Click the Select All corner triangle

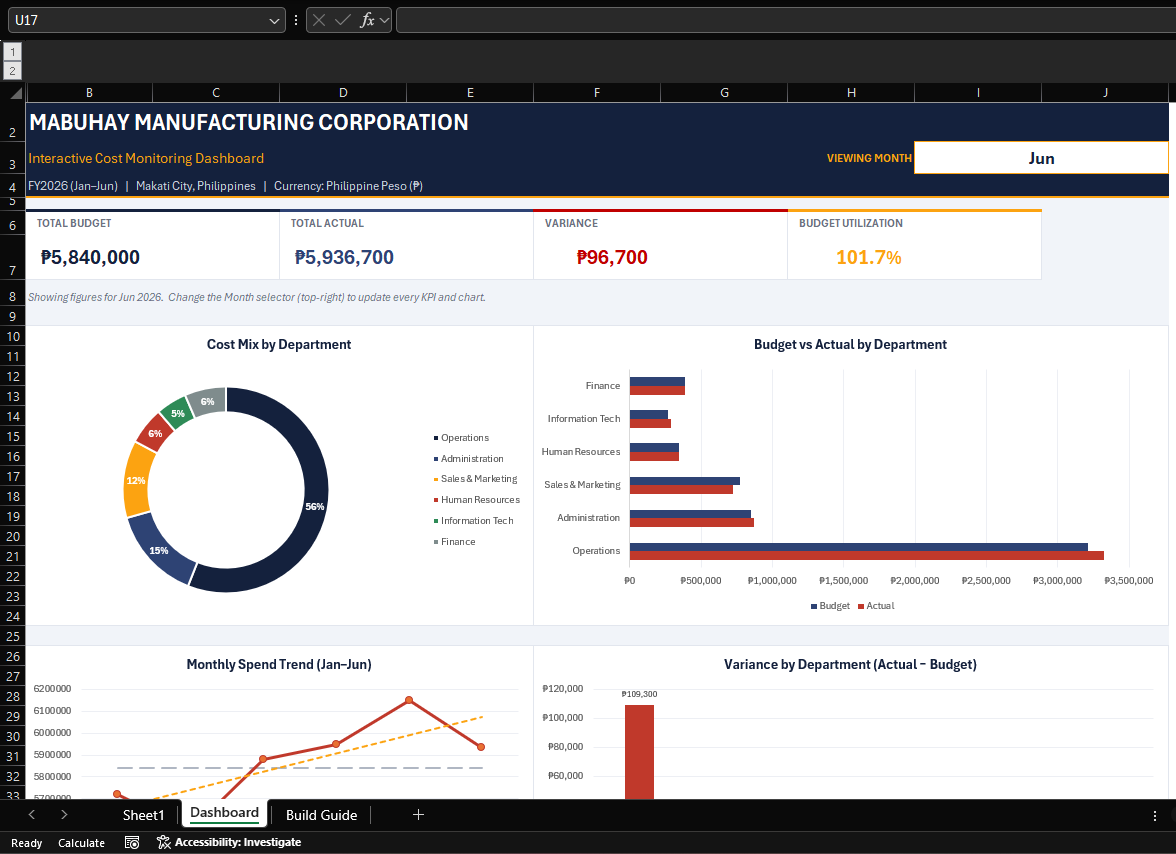point(16,93)
